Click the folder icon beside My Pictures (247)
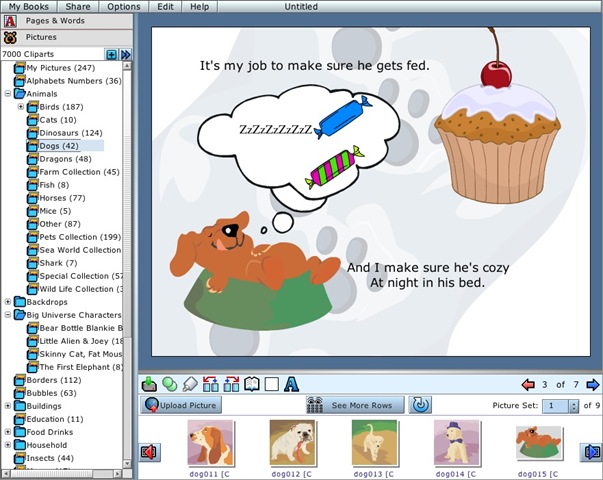Screen dimensions: 603x480 coord(20,68)
